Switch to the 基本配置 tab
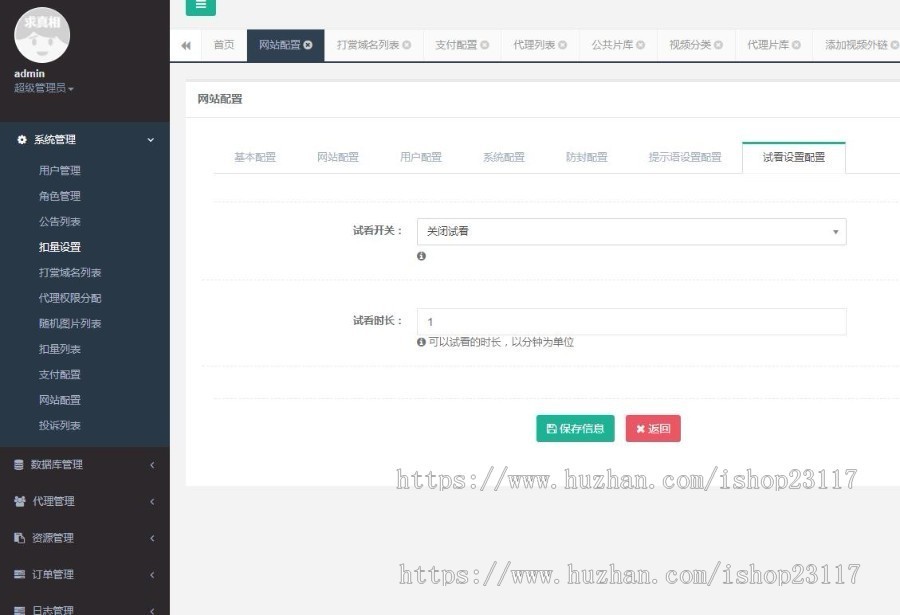The height and width of the screenshot is (615, 900). coord(254,157)
